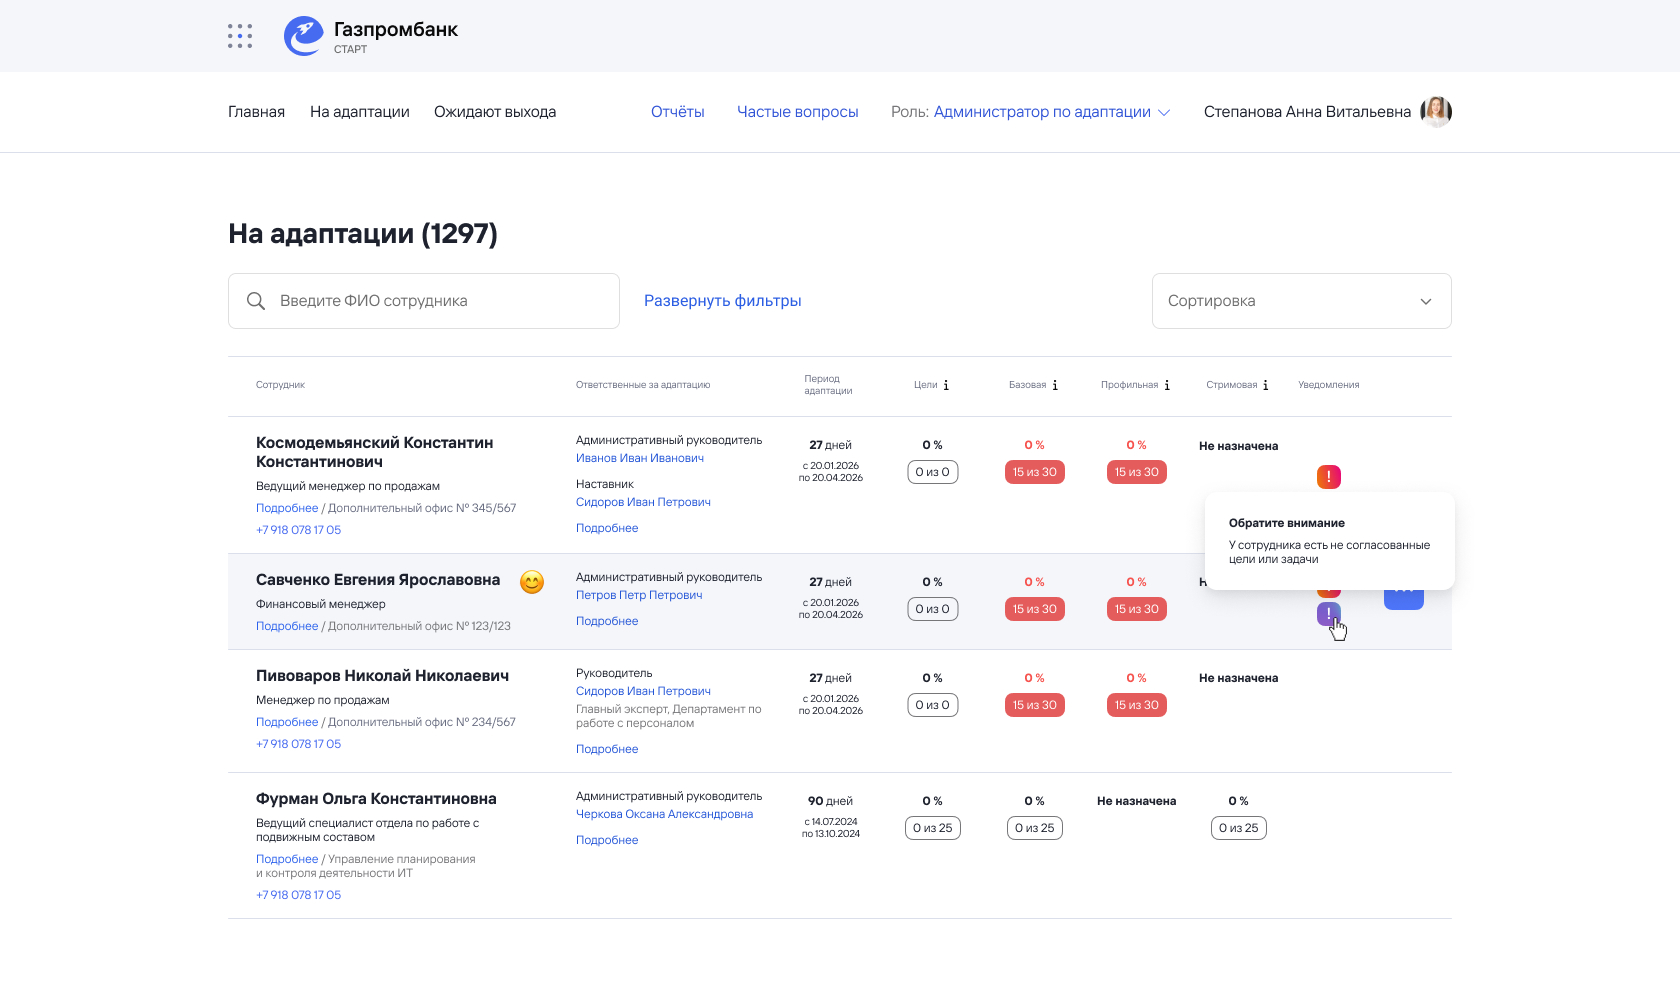Switch to Ожидают выхода tab

point(495,112)
